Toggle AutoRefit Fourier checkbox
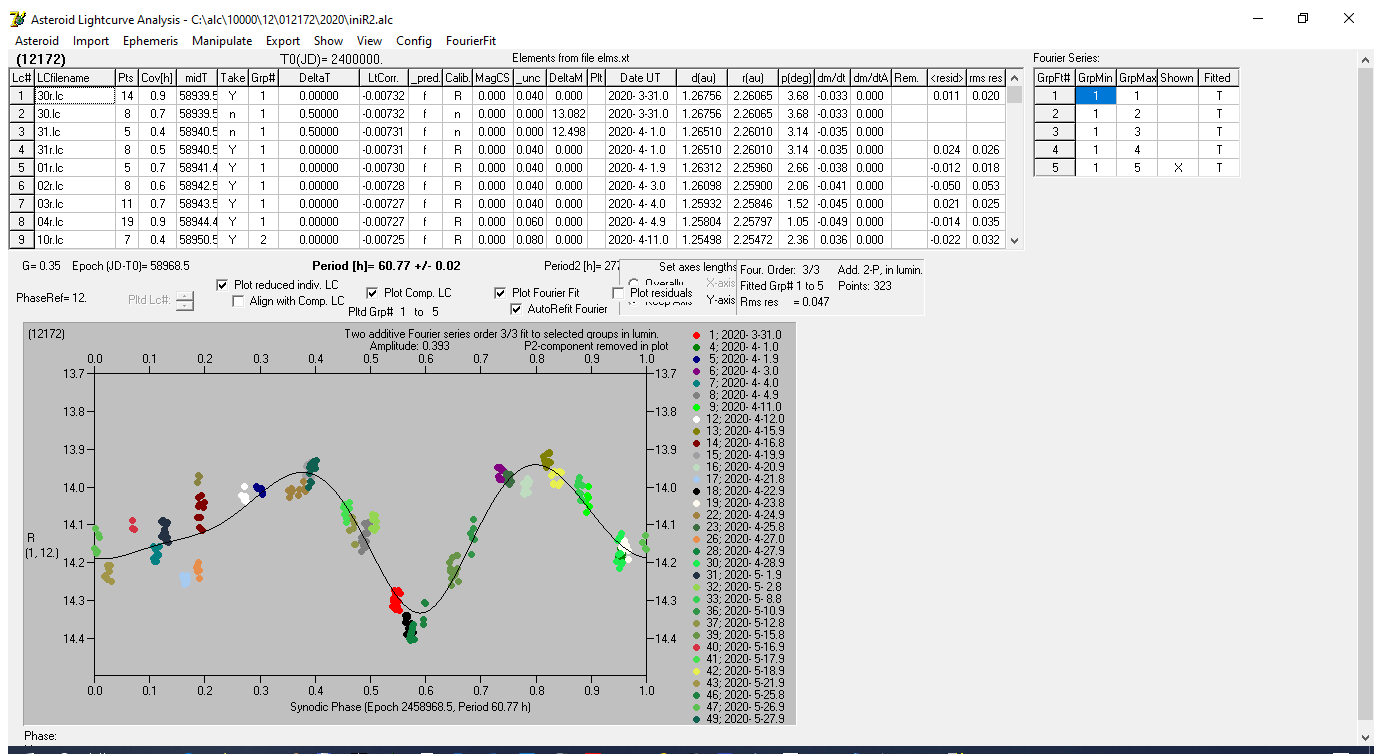Screen dimensions: 1382x754 517,309
